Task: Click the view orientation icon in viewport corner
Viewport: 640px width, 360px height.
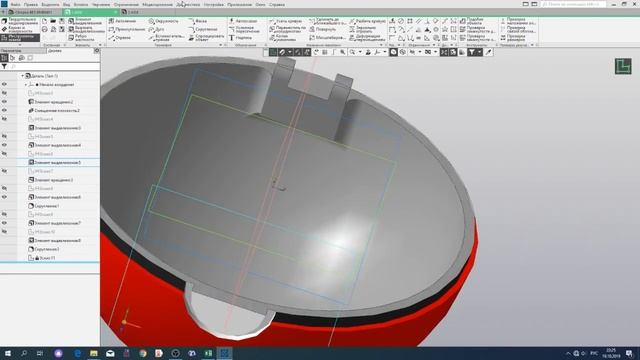Action: pyautogui.click(x=623, y=66)
